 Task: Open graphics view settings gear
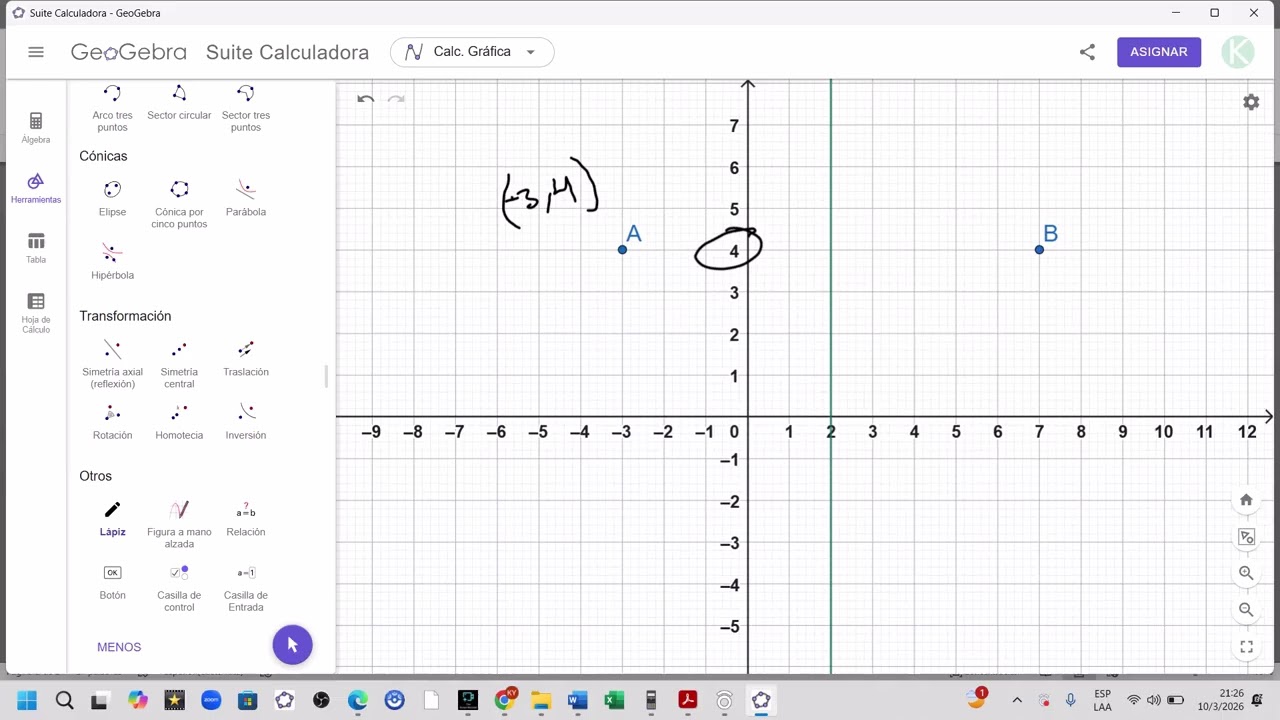1251,102
